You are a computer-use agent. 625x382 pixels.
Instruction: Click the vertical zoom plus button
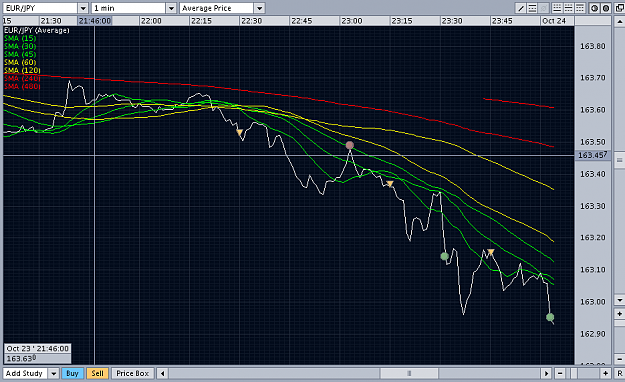(620, 314)
